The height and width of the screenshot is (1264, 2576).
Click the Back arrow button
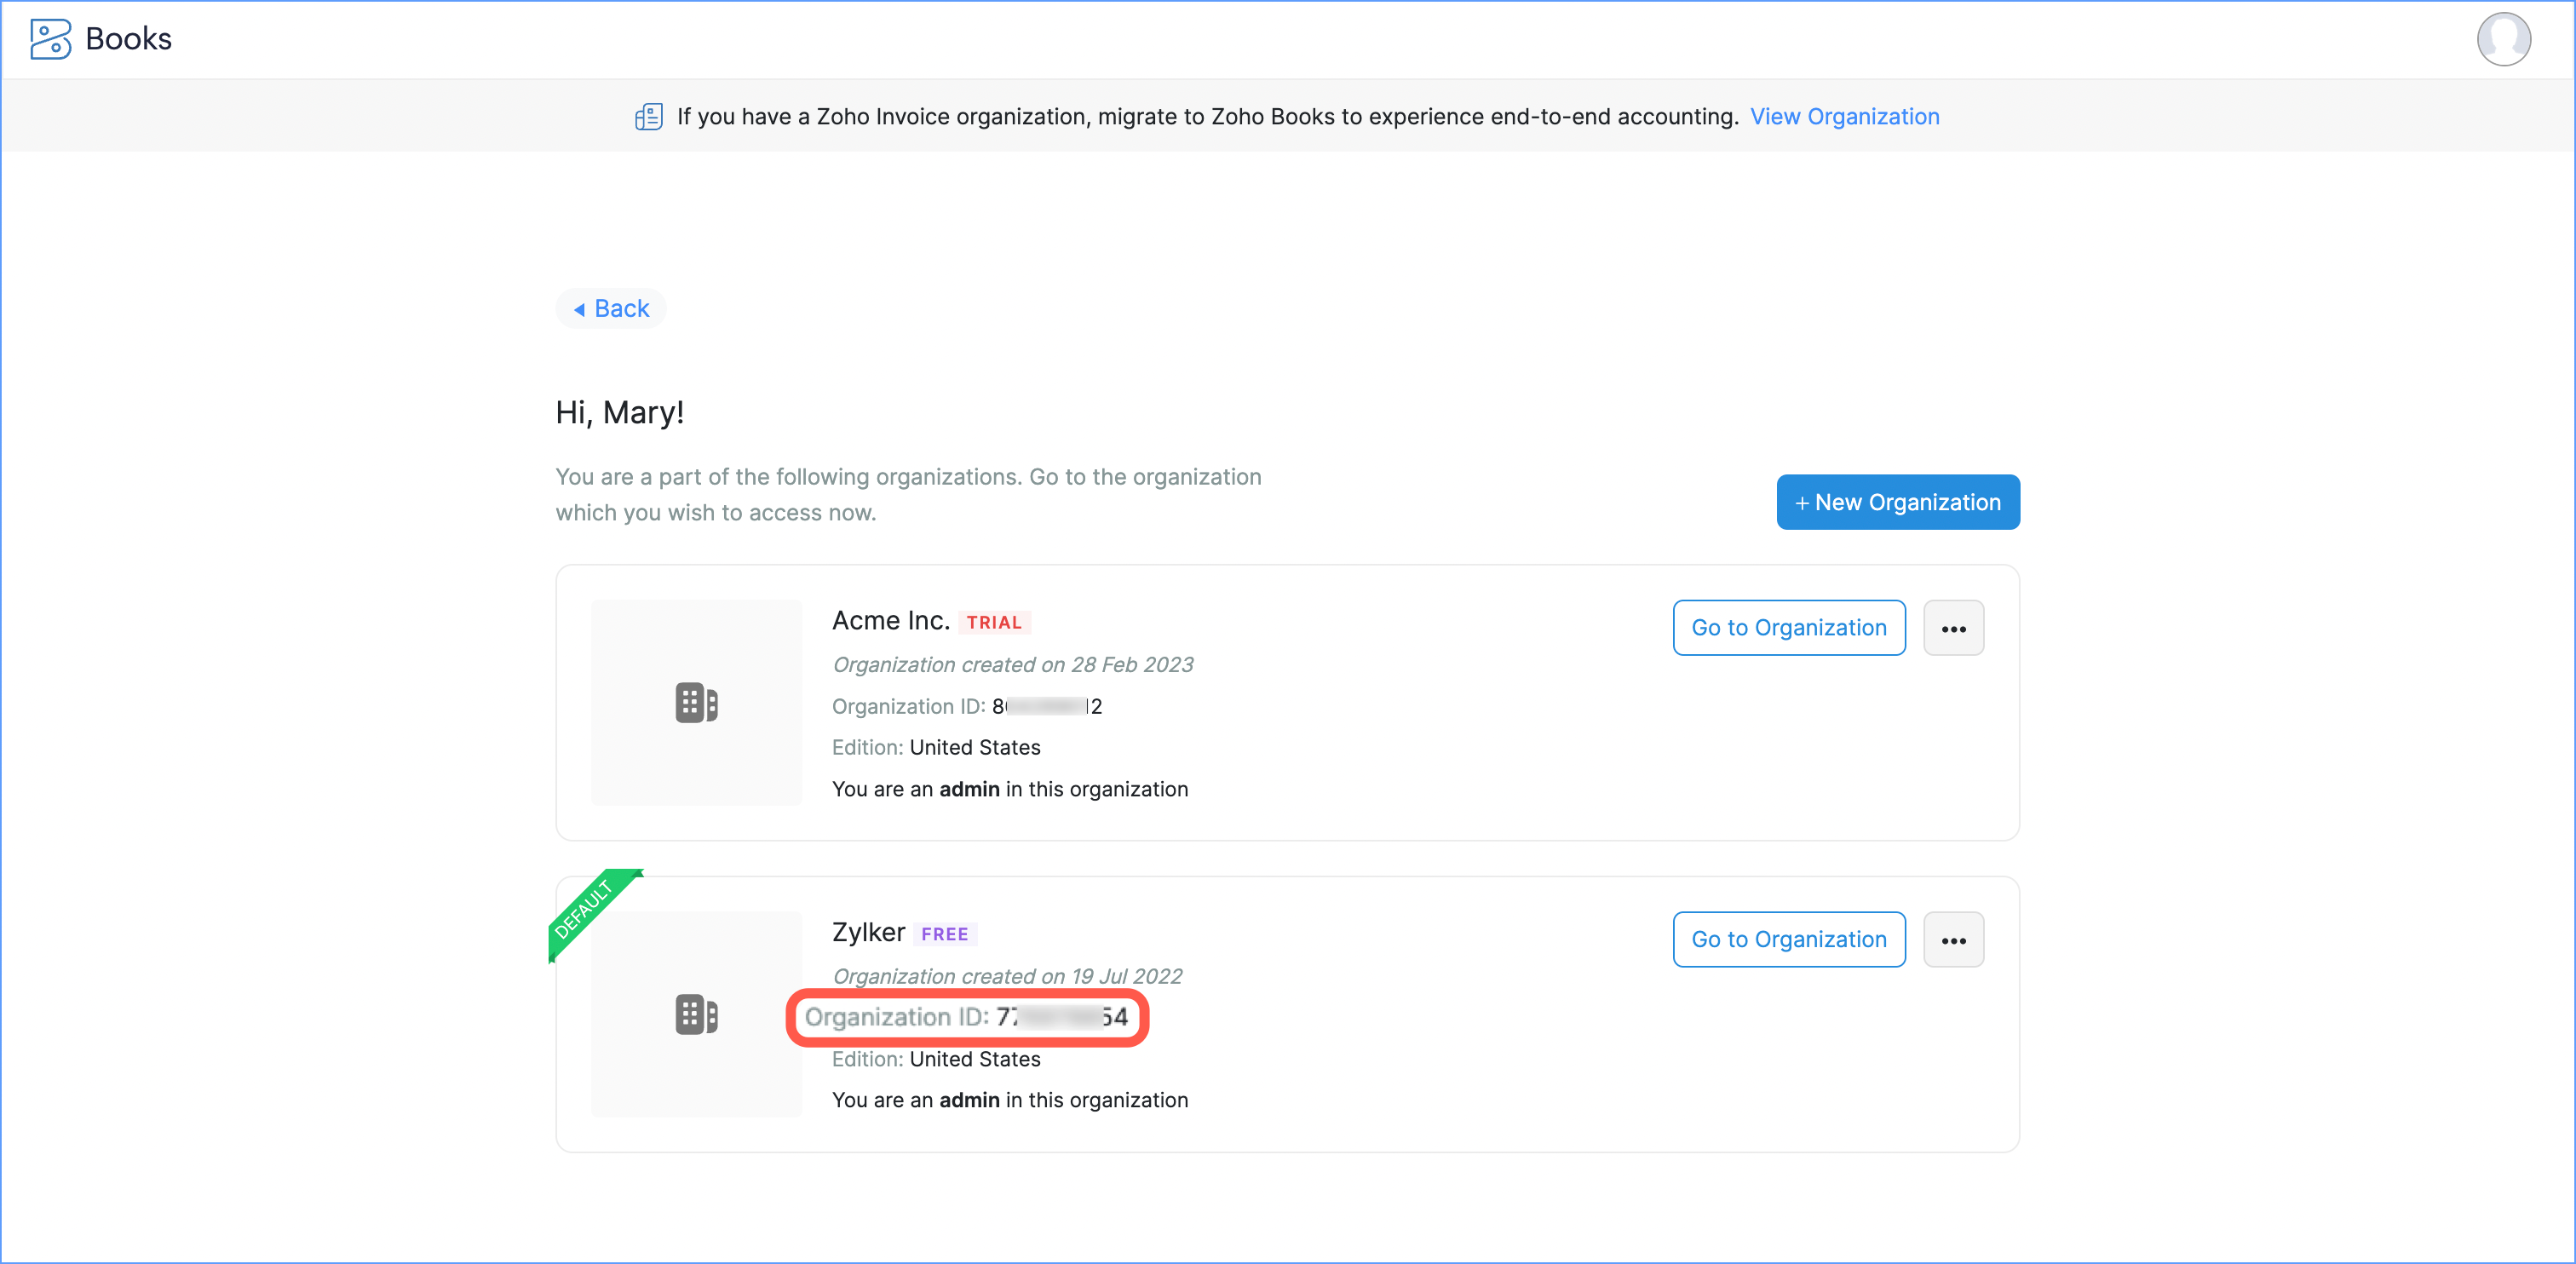(611, 309)
